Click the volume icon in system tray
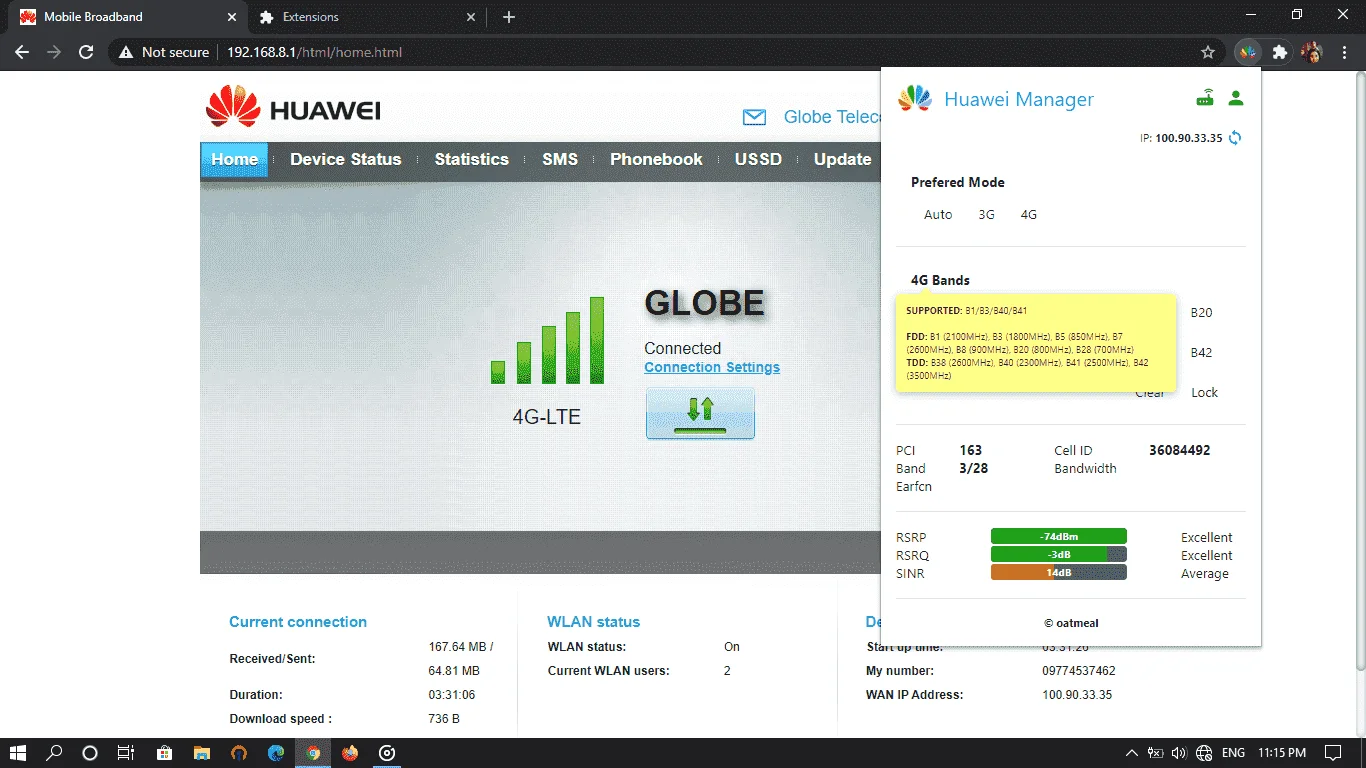 [1179, 752]
